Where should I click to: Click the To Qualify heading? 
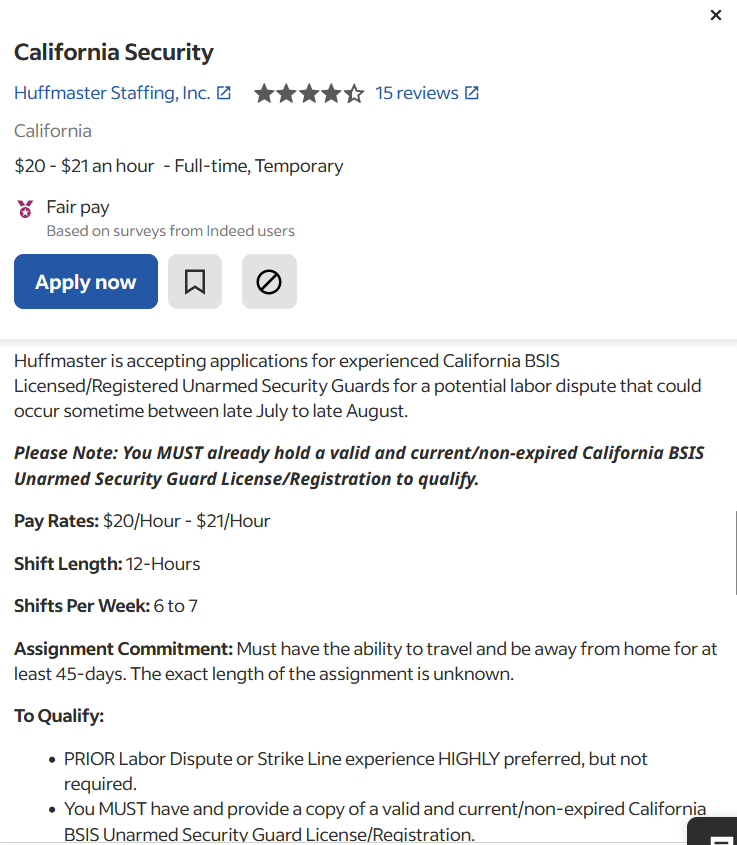click(59, 716)
